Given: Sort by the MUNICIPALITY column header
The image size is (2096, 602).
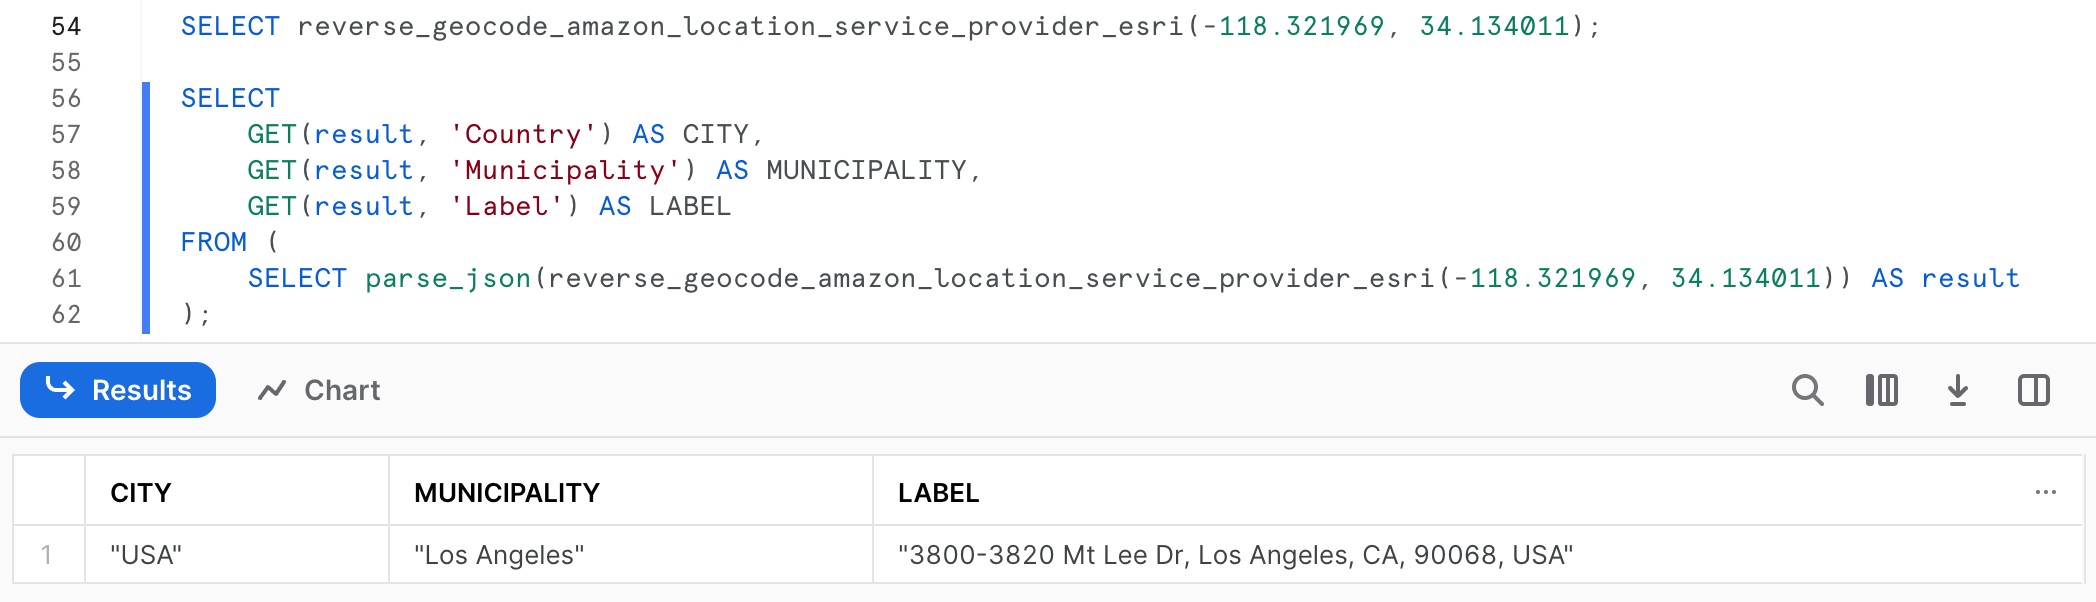Looking at the screenshot, I should (506, 492).
